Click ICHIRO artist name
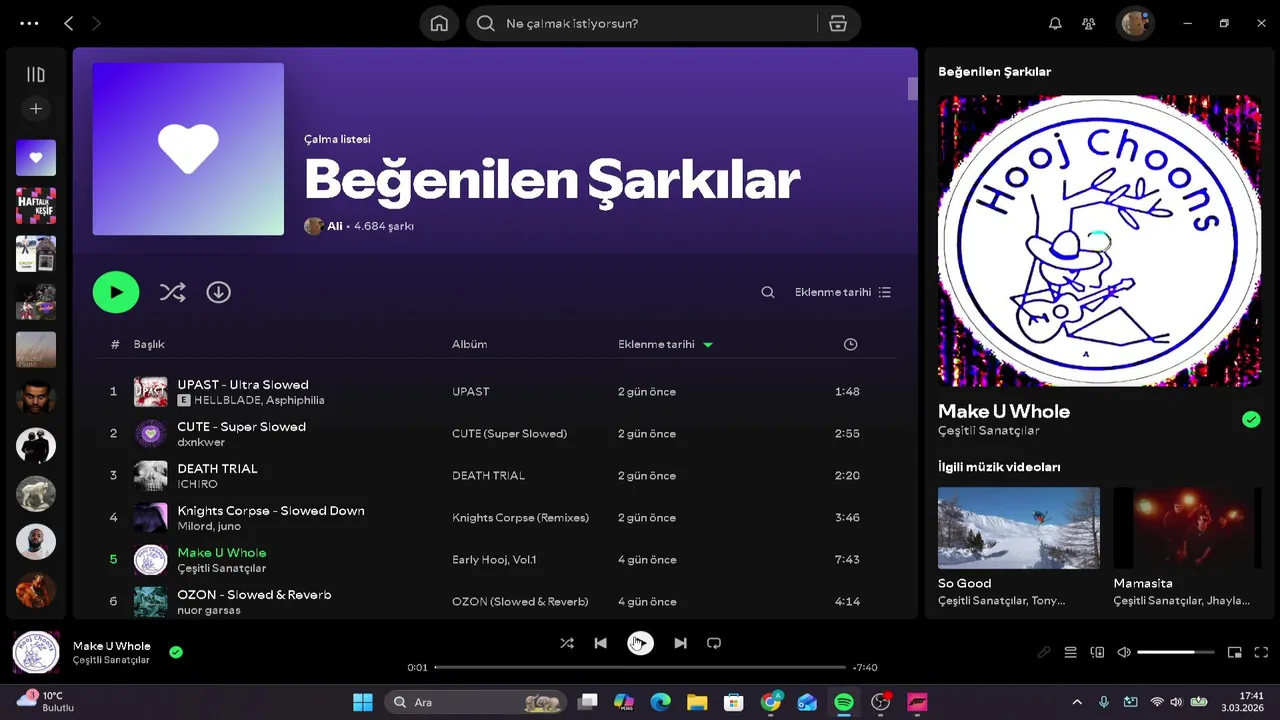This screenshot has height=720, width=1280. pyautogui.click(x=197, y=484)
